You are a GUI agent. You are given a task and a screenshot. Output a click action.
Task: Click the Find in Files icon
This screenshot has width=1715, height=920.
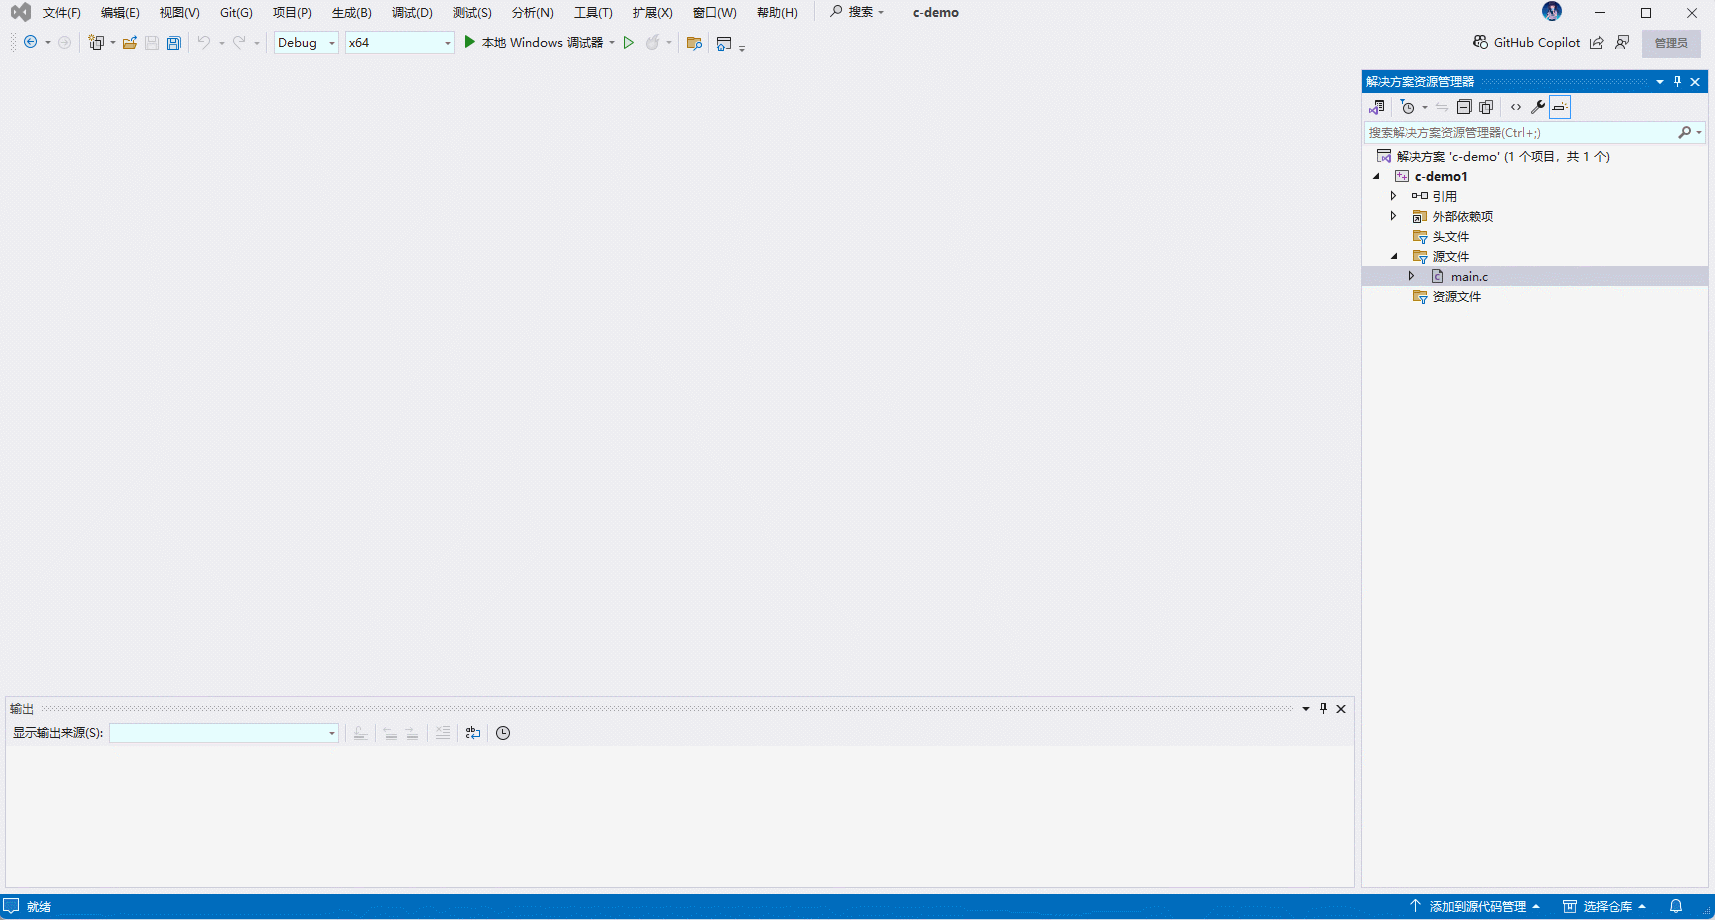coord(694,43)
